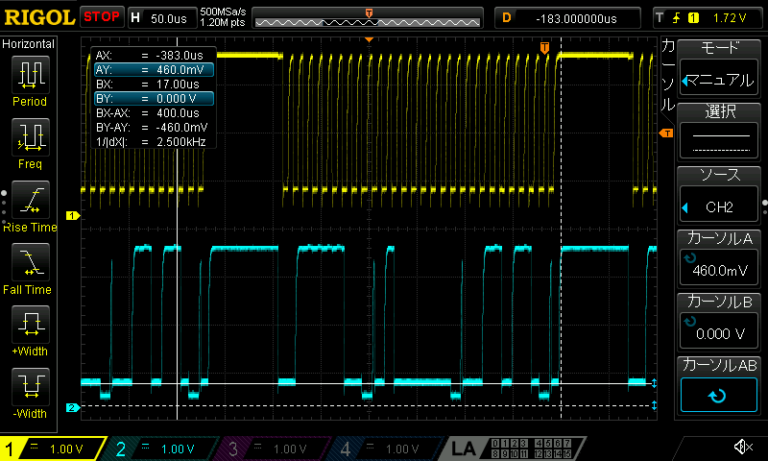The width and height of the screenshot is (768, 461).
Task: Click the speaker mute icon
Action: pos(742,447)
